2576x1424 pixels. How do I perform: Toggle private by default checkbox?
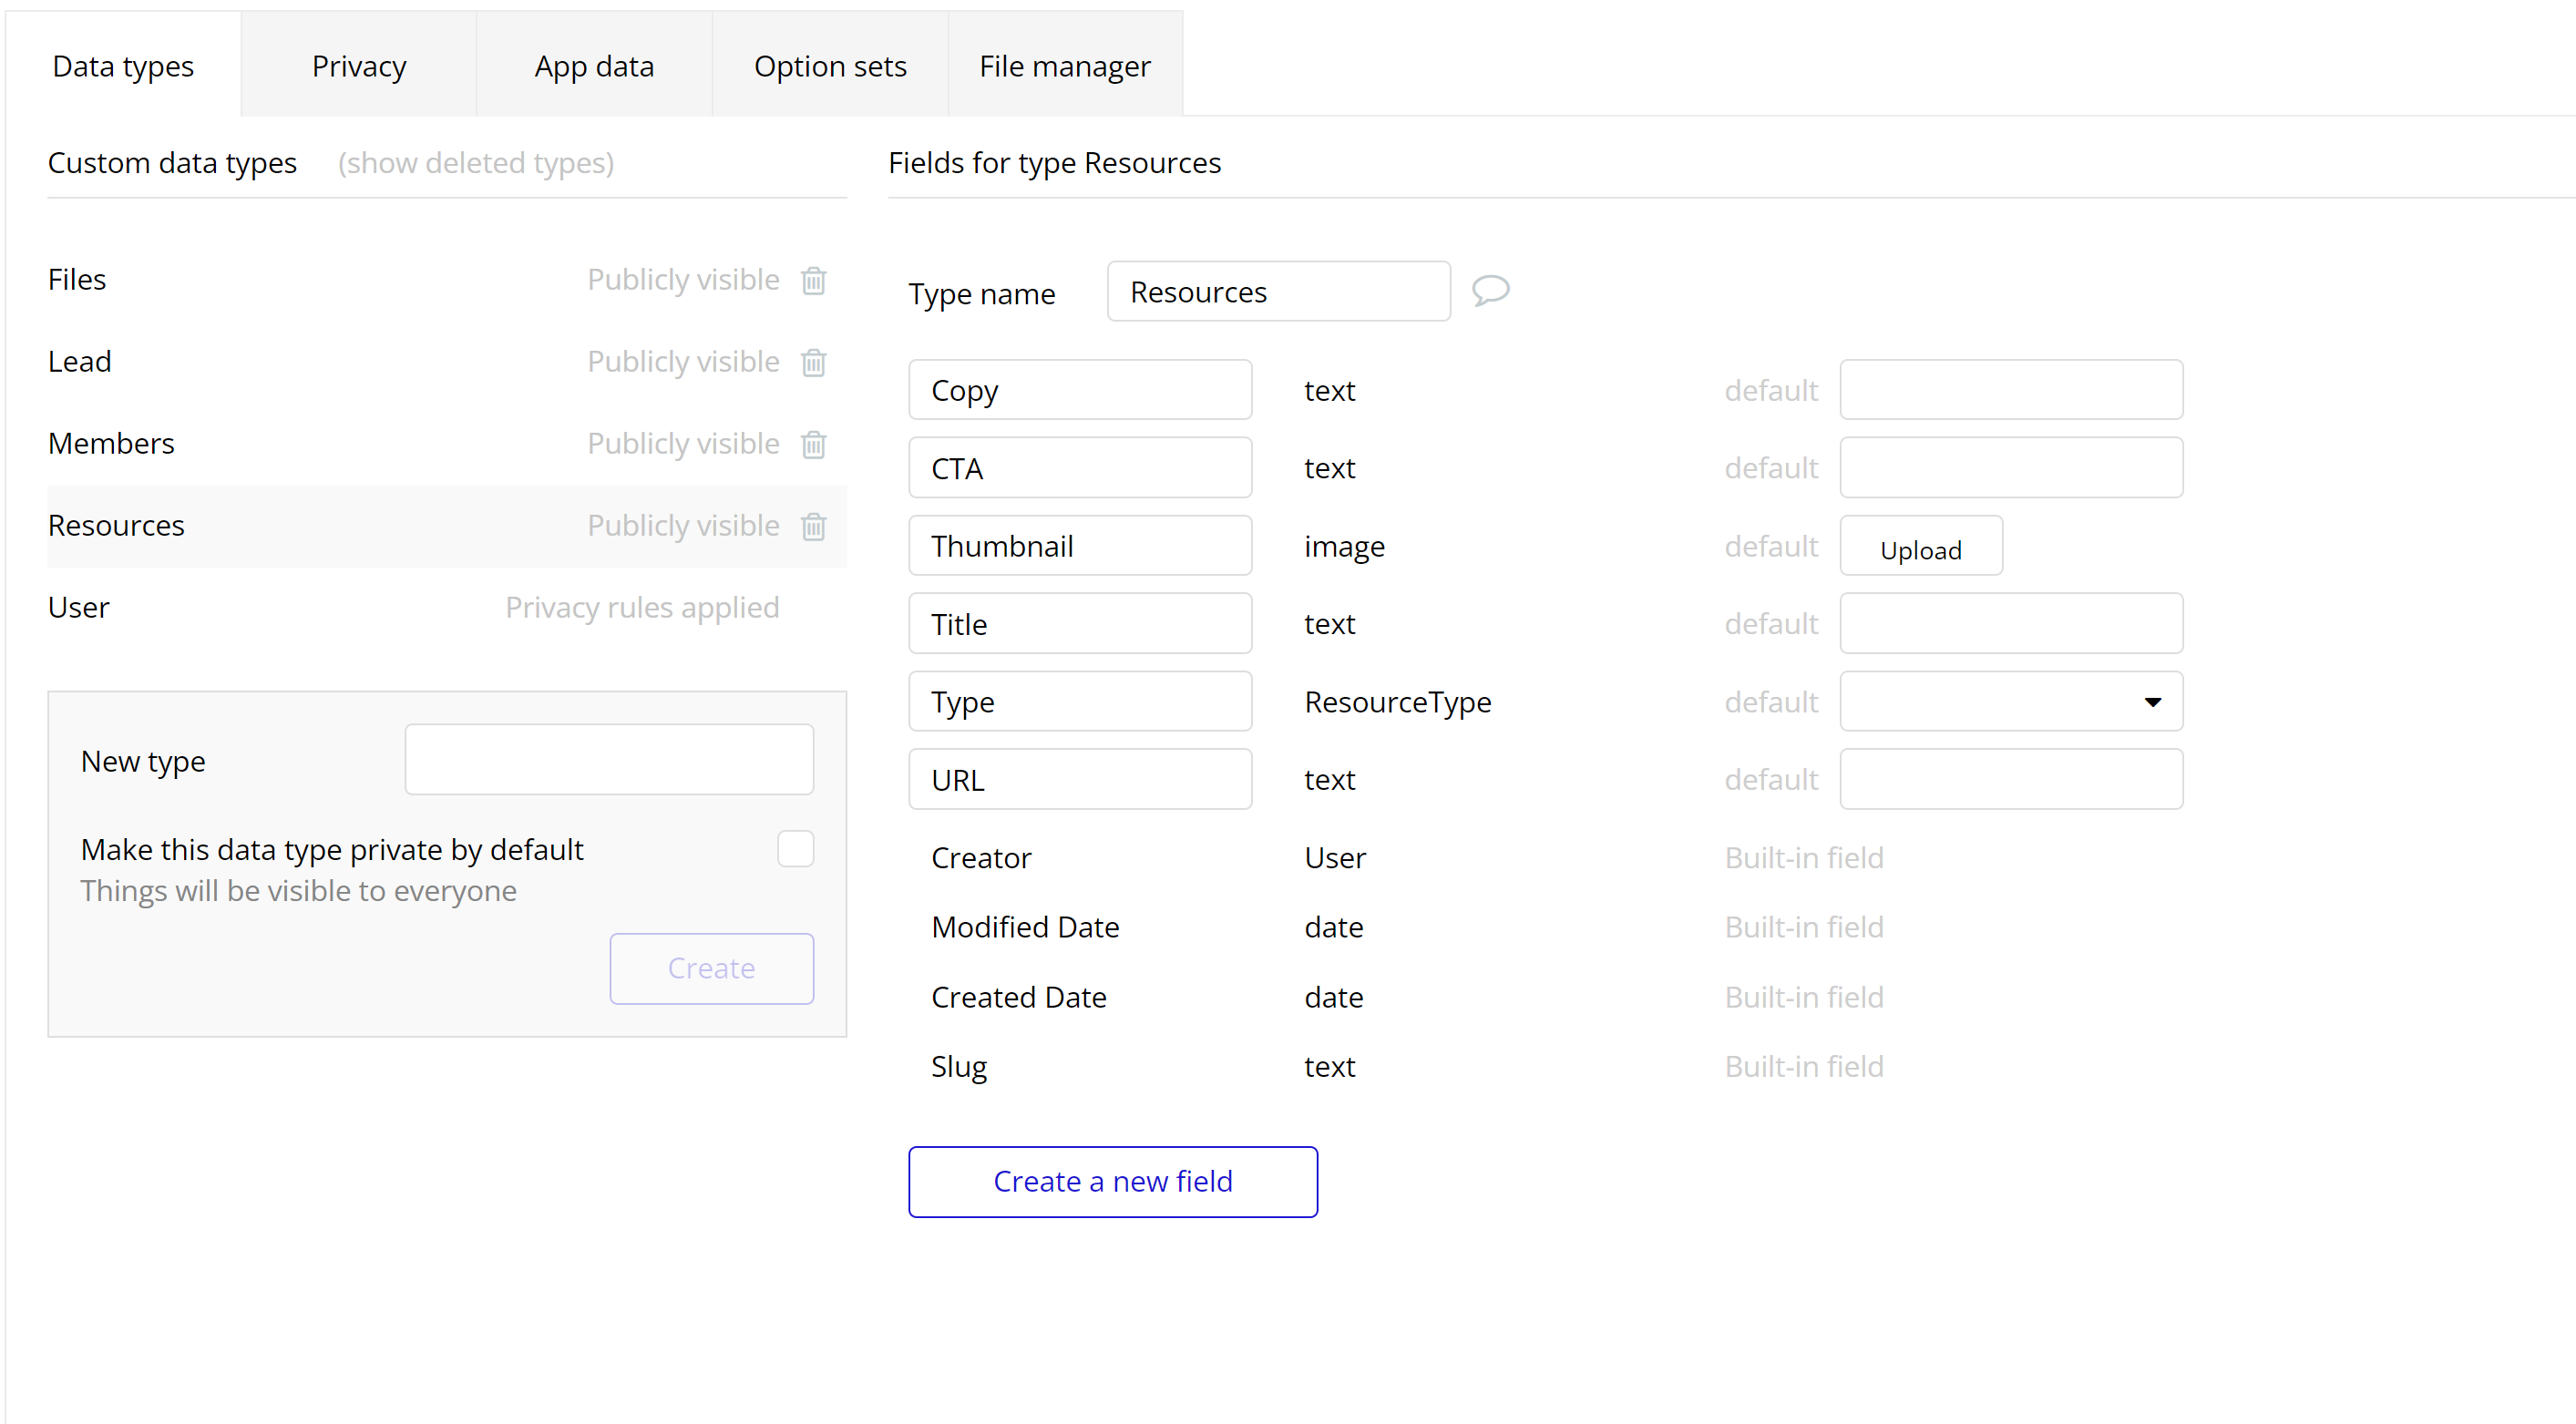[795, 849]
